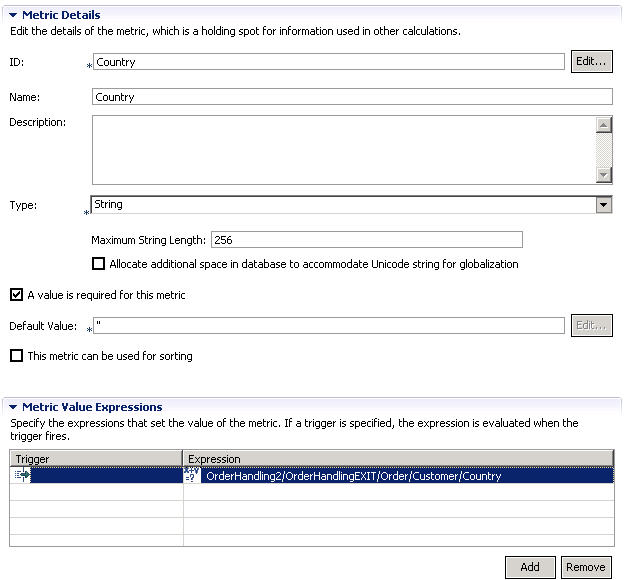Click the Add button
This screenshot has height=580, width=625.
click(530, 566)
